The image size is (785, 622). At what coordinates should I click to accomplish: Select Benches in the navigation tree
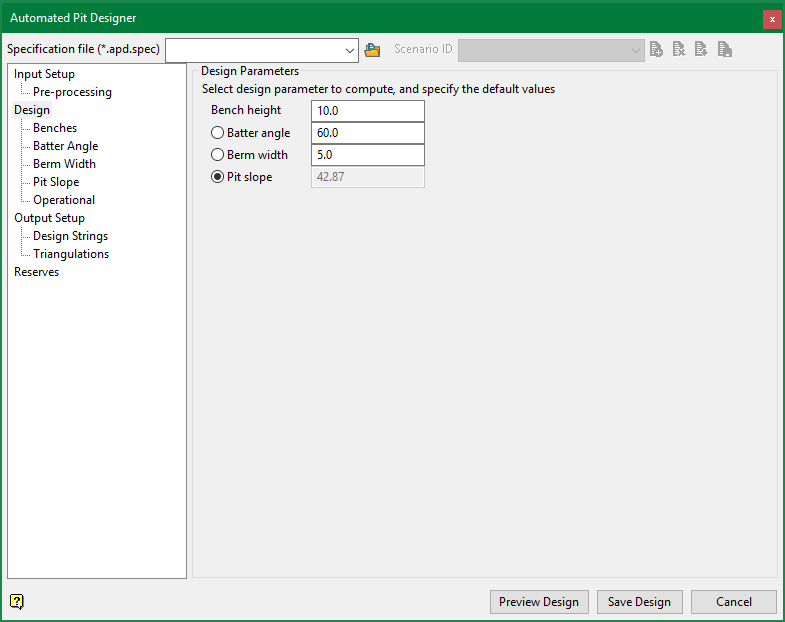click(x=55, y=128)
